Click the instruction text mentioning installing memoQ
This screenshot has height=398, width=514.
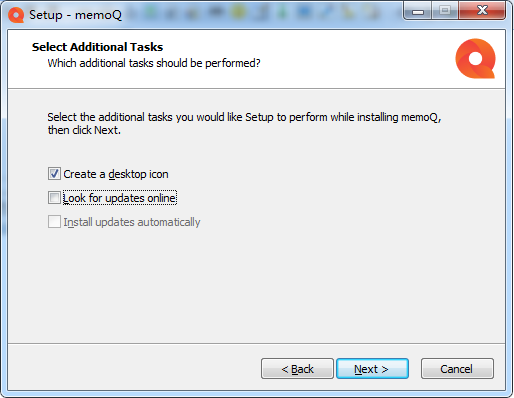pyautogui.click(x=244, y=123)
